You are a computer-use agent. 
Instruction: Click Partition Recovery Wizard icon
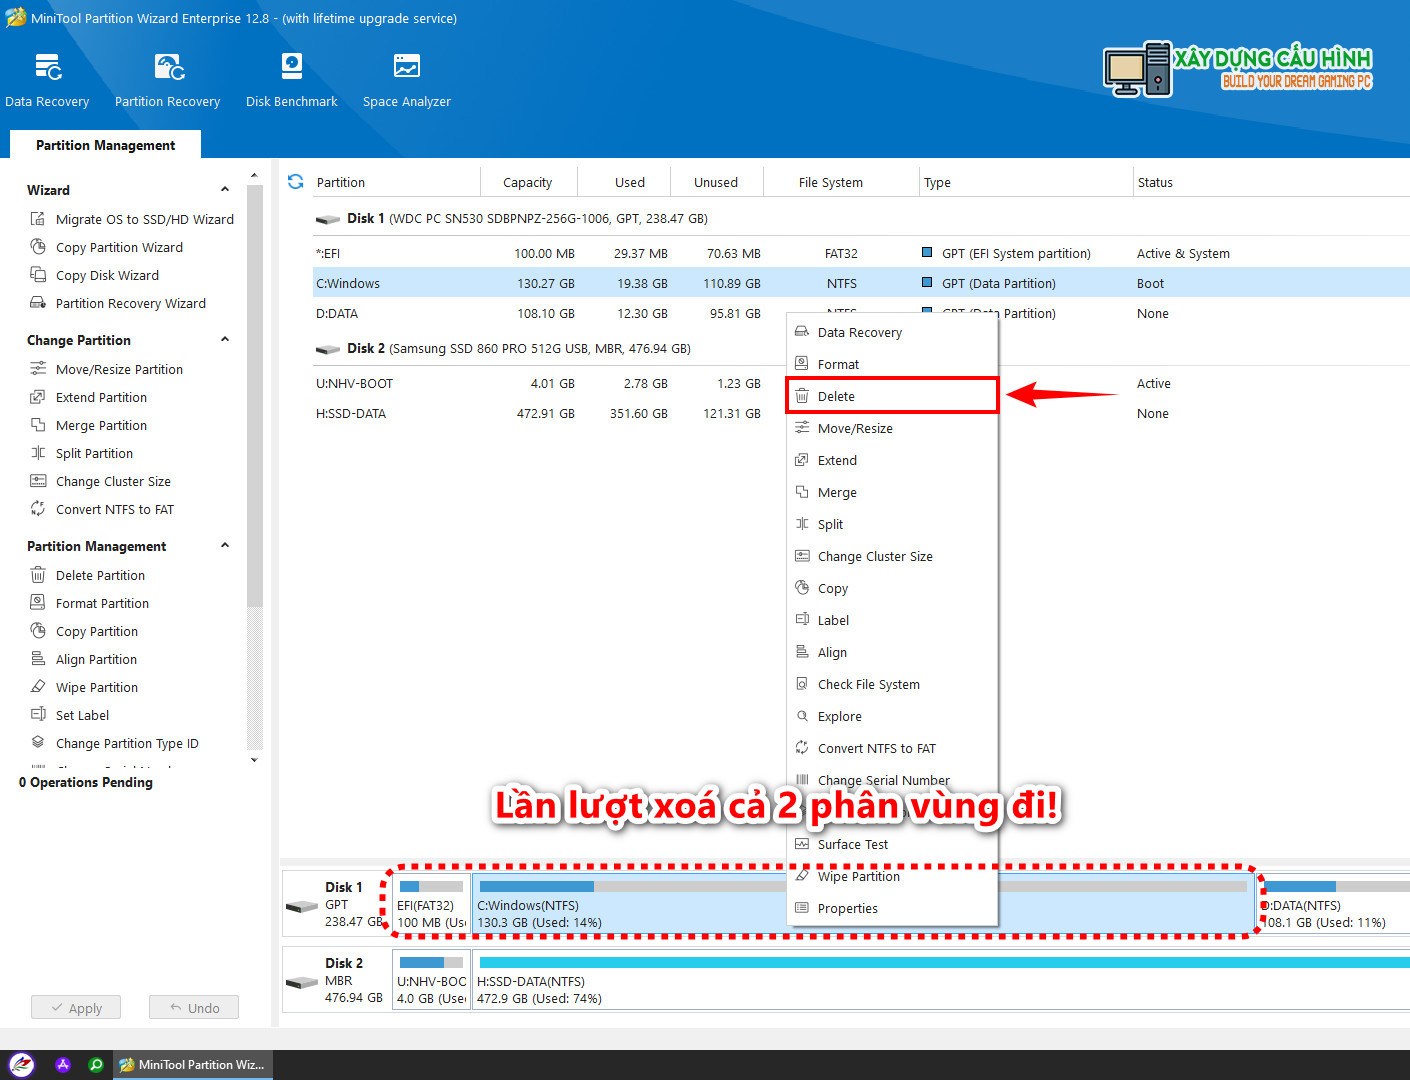(38, 303)
